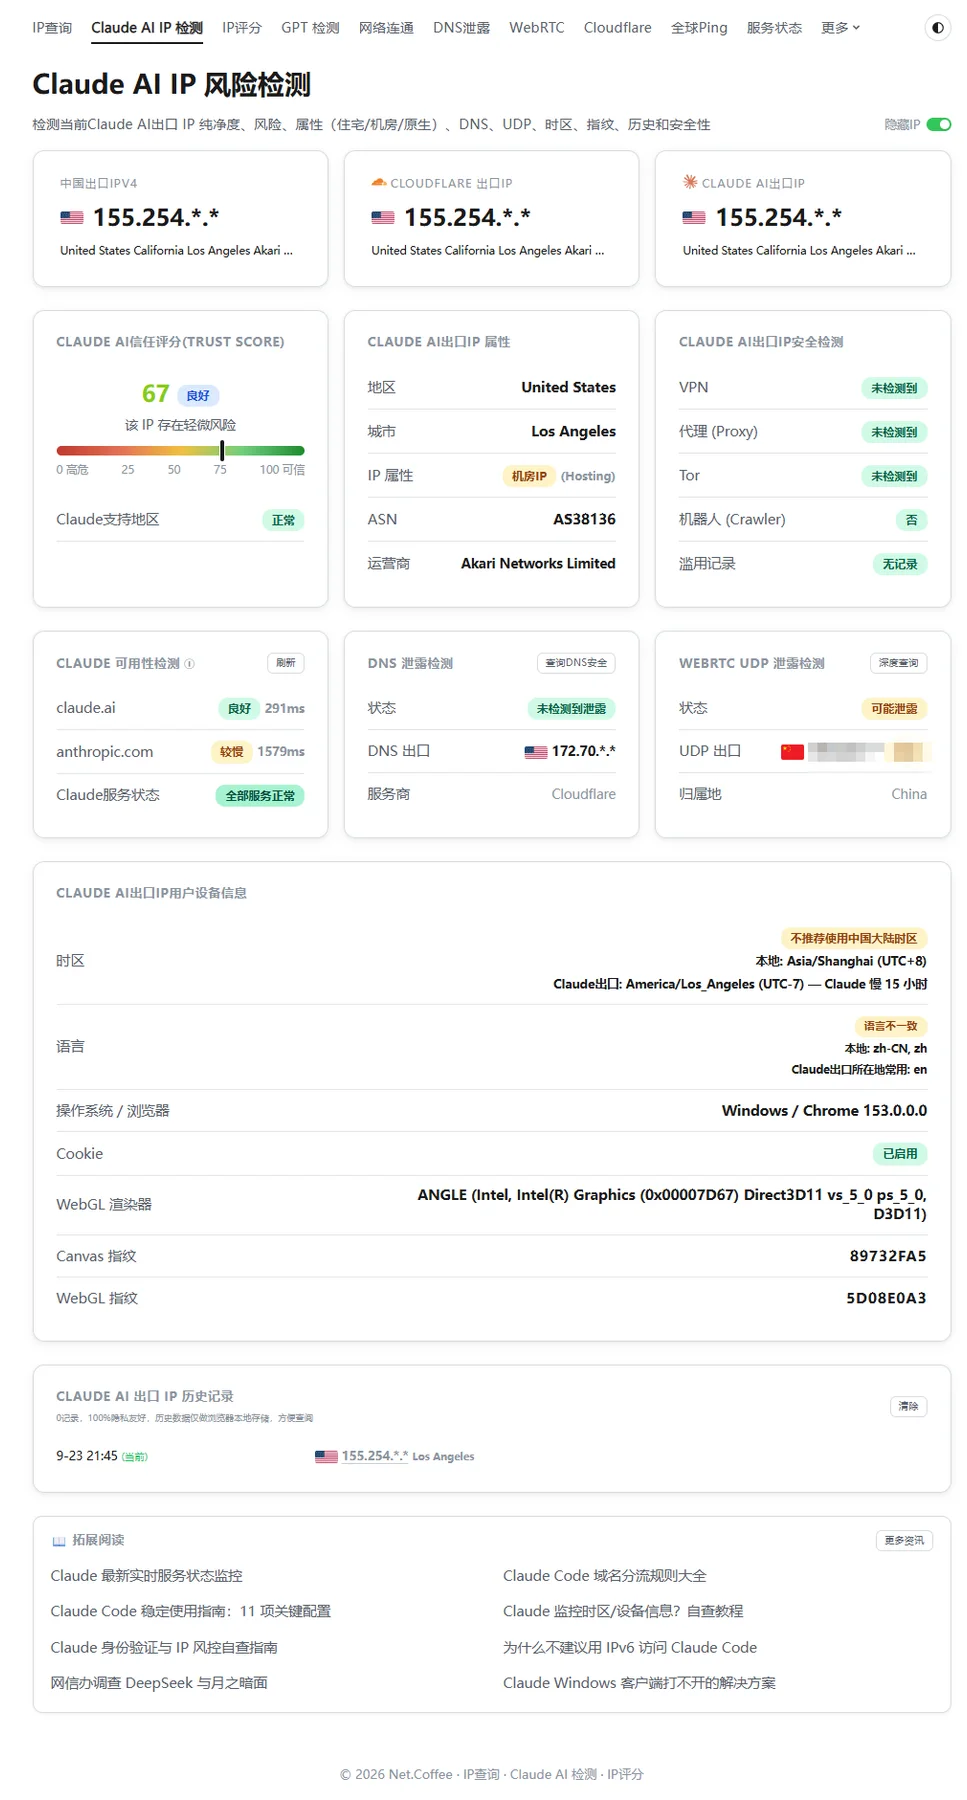This screenshot has height=1800, width=967.
Task: Click the Cloudflare logo in exit IP card
Action: click(x=378, y=183)
